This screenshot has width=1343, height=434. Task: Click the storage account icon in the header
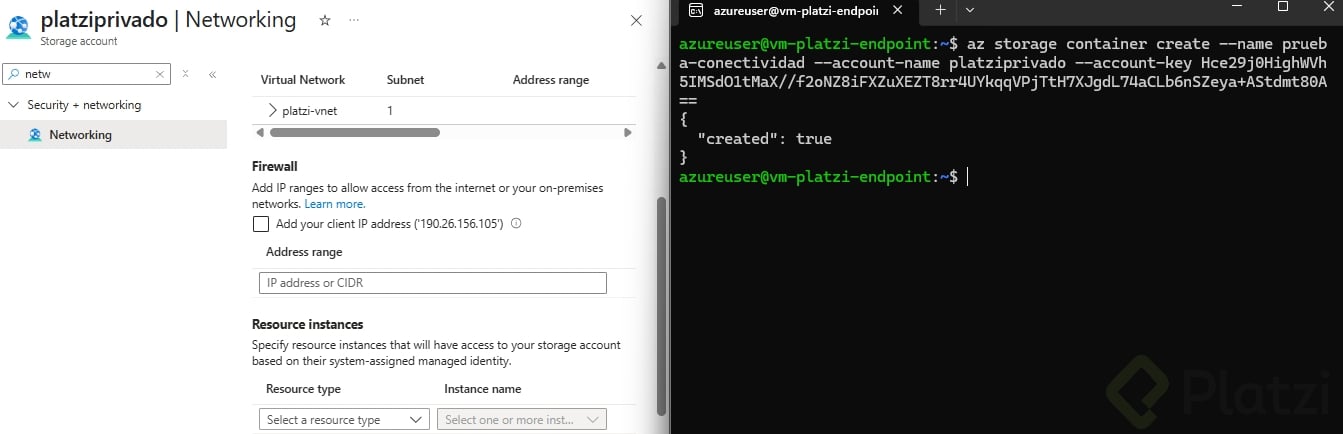tap(19, 27)
